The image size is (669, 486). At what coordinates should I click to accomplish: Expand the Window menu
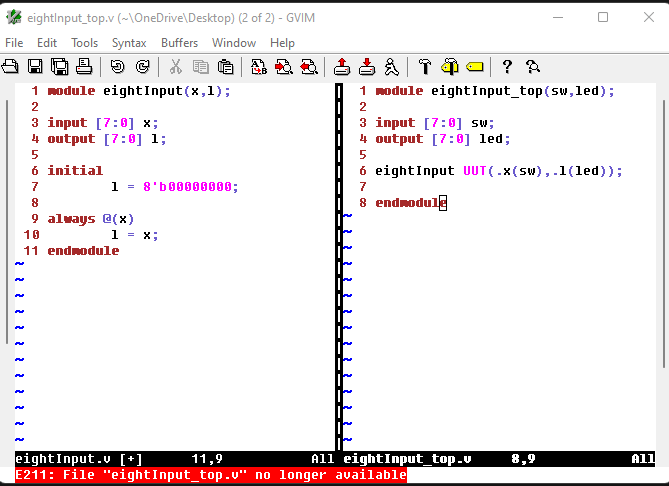[233, 43]
